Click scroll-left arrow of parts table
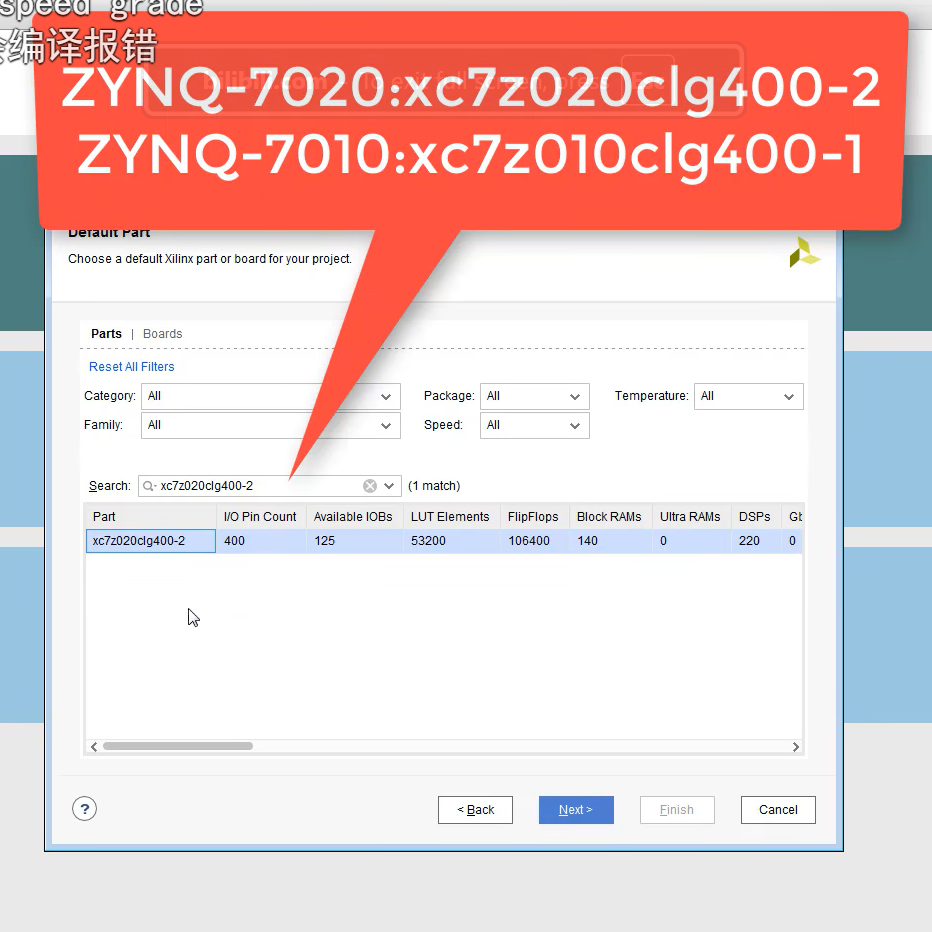The image size is (932, 932). point(94,747)
